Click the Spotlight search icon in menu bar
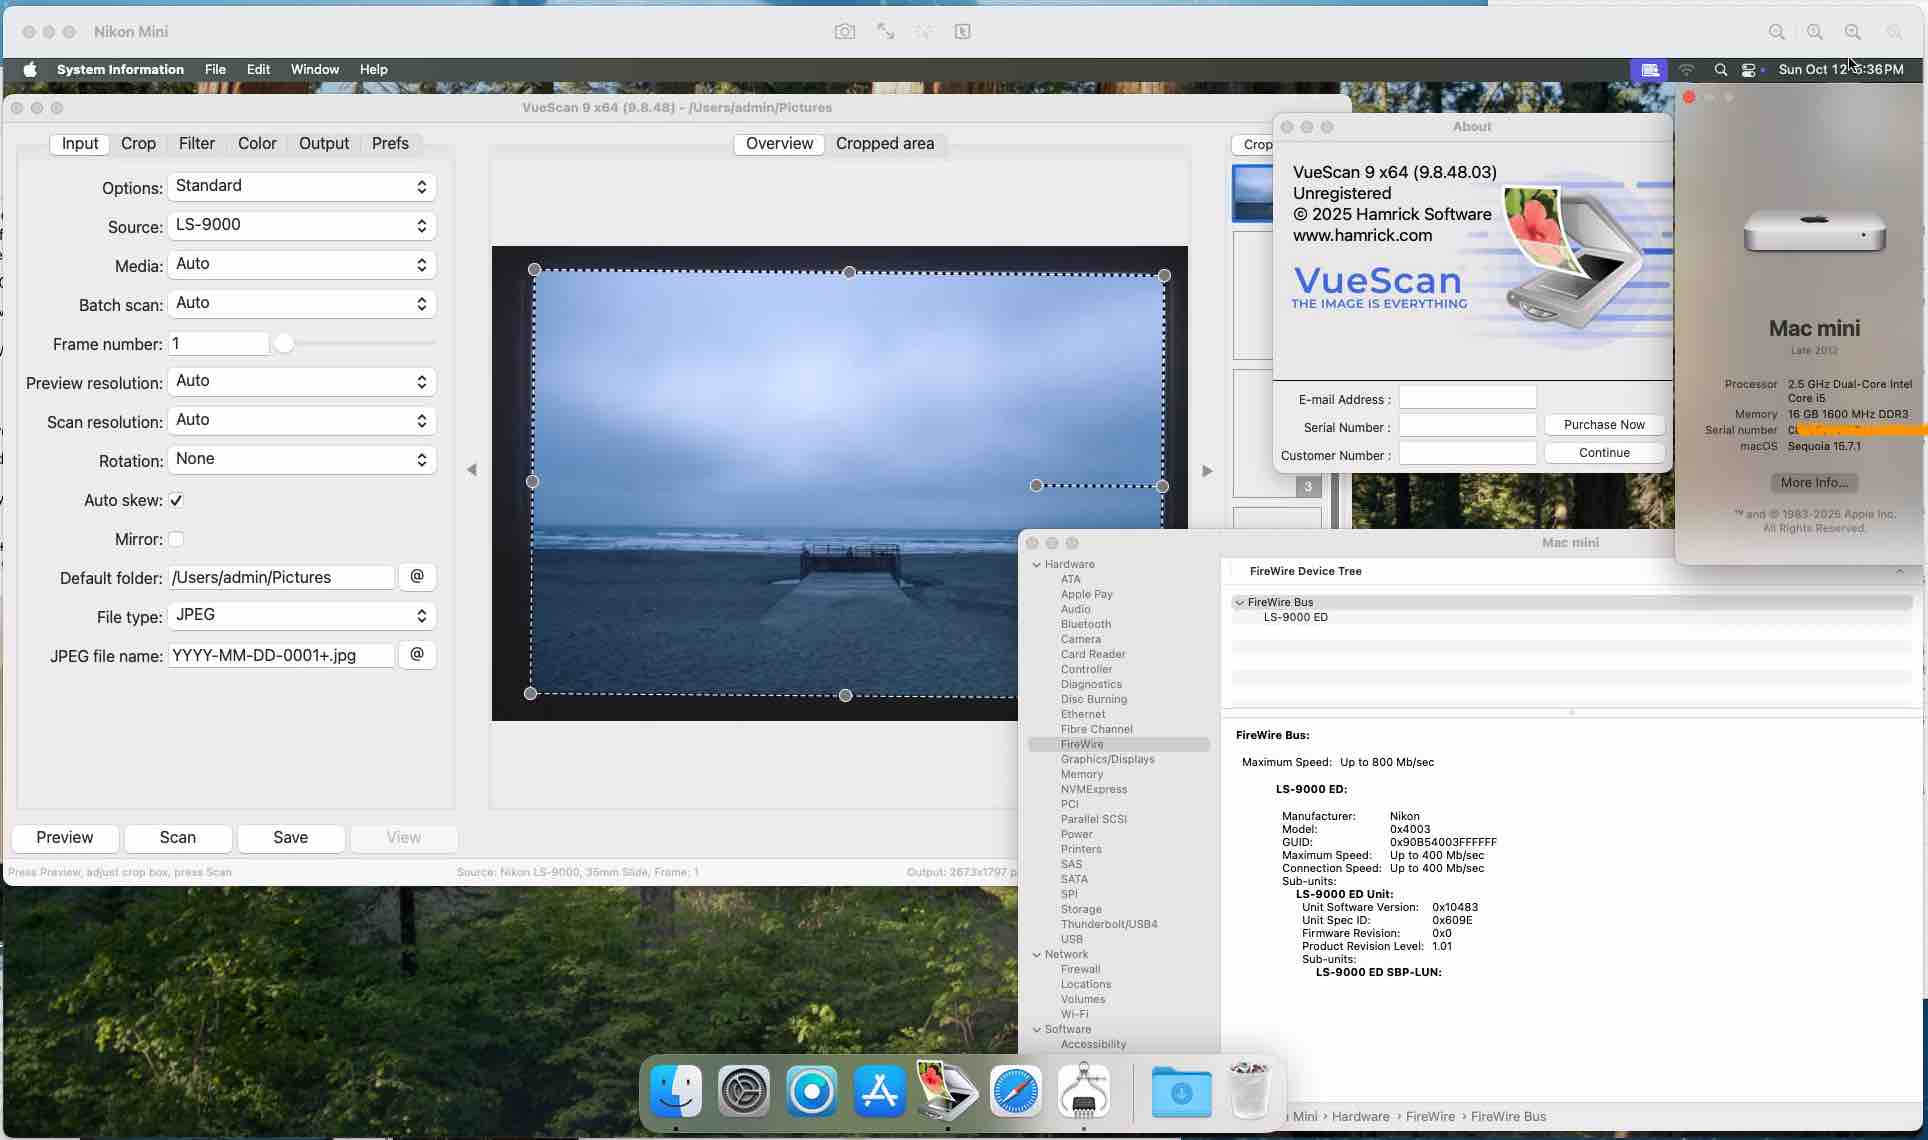 [1720, 70]
